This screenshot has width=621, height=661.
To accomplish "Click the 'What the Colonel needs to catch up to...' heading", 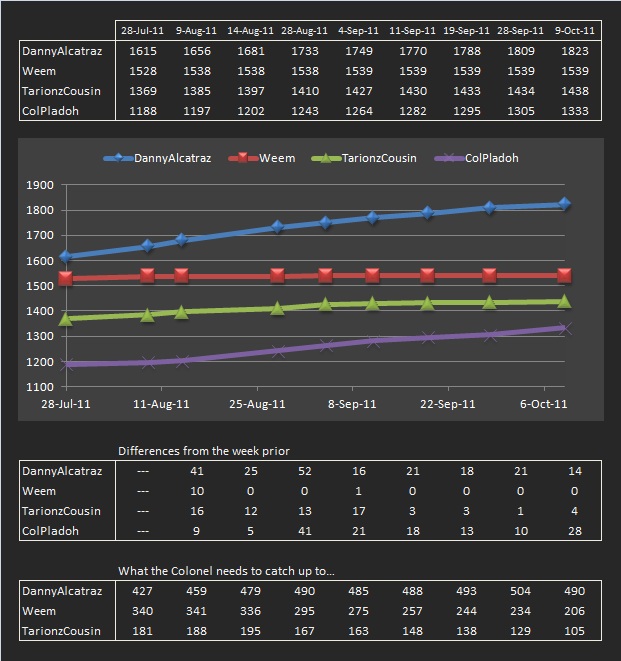I will 226,571.
